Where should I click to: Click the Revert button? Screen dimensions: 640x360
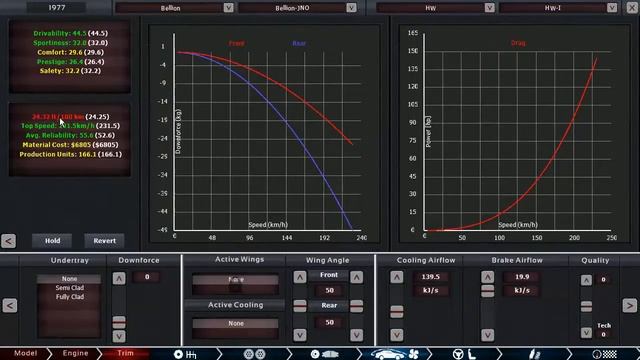click(x=104, y=241)
